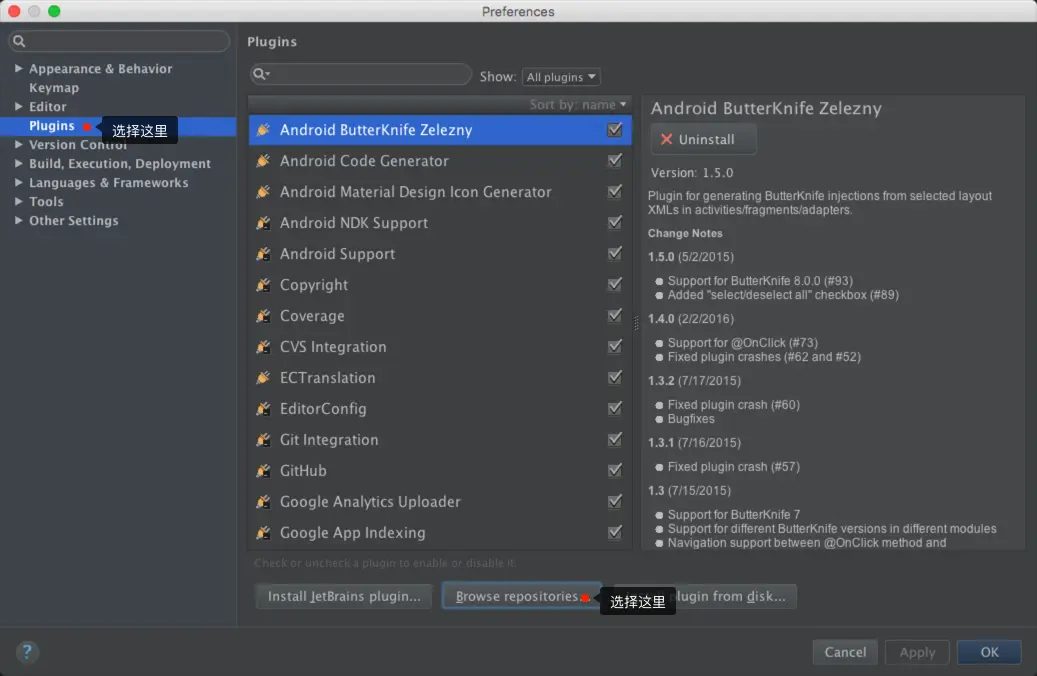Open Languages & Frameworks settings page
The width and height of the screenshot is (1037, 676).
coord(108,183)
